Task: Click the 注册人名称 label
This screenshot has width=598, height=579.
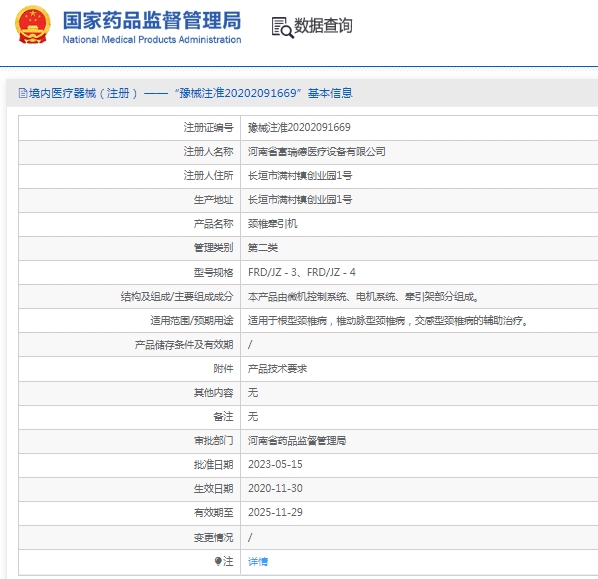Action: 208,151
